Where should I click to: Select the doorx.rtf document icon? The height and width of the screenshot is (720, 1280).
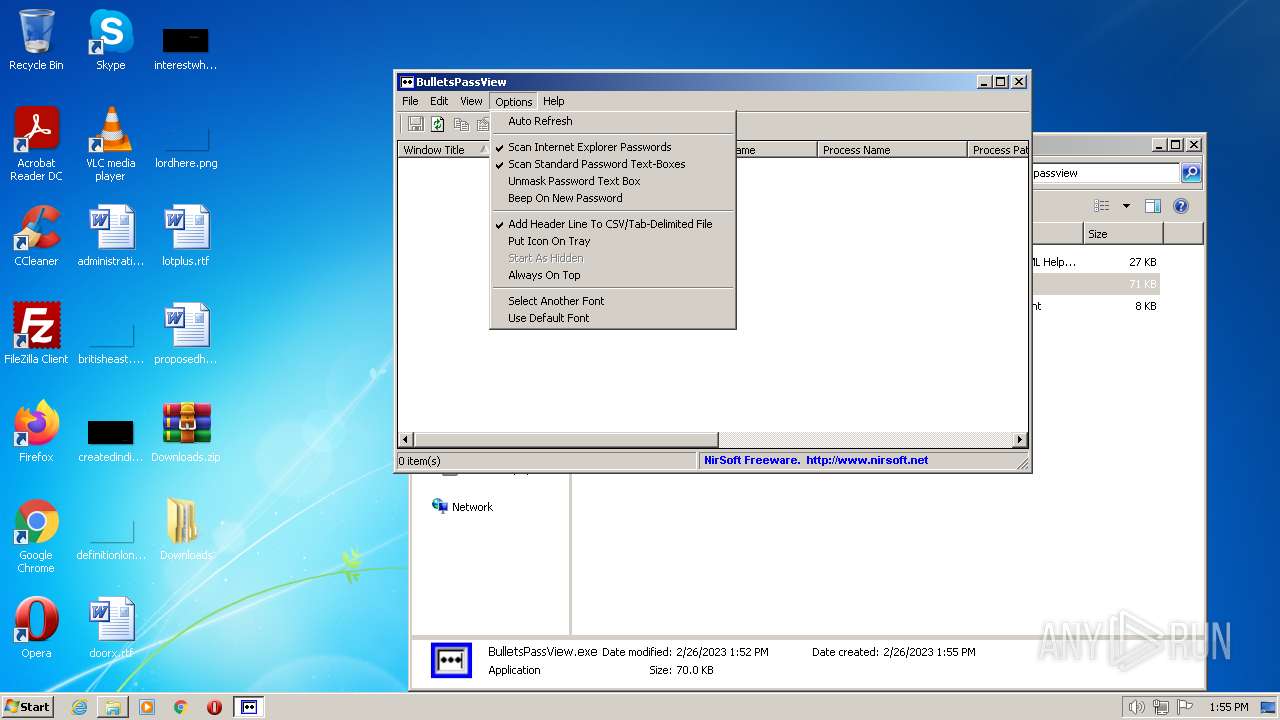pos(110,628)
